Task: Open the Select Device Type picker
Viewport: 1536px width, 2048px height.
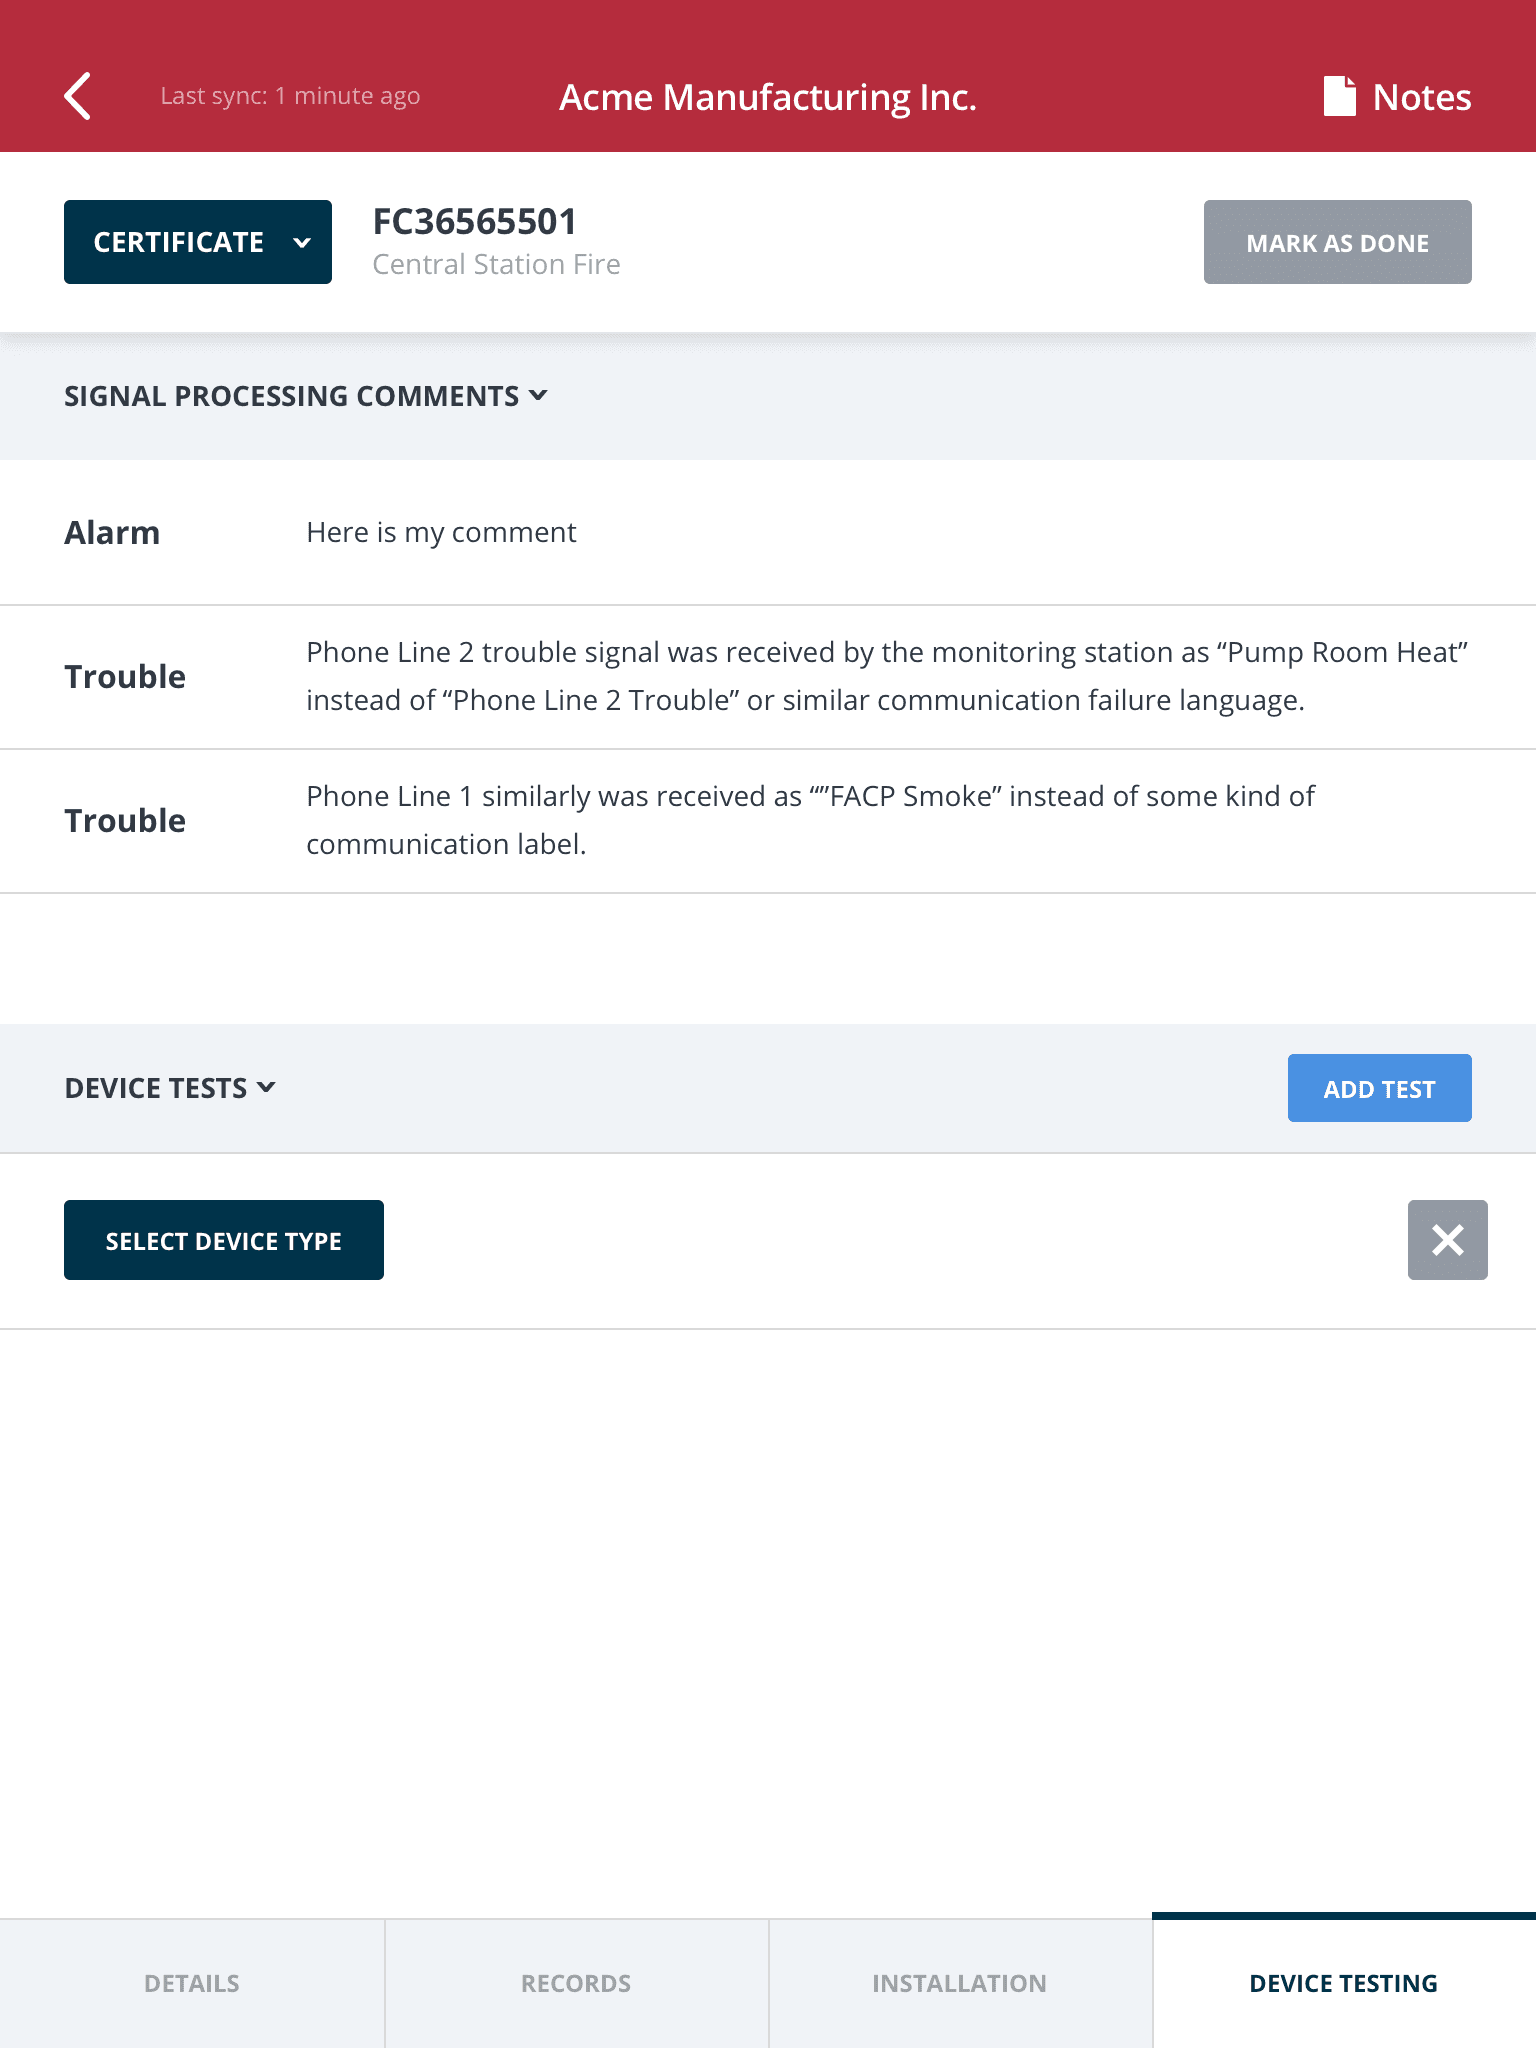Action: (223, 1240)
